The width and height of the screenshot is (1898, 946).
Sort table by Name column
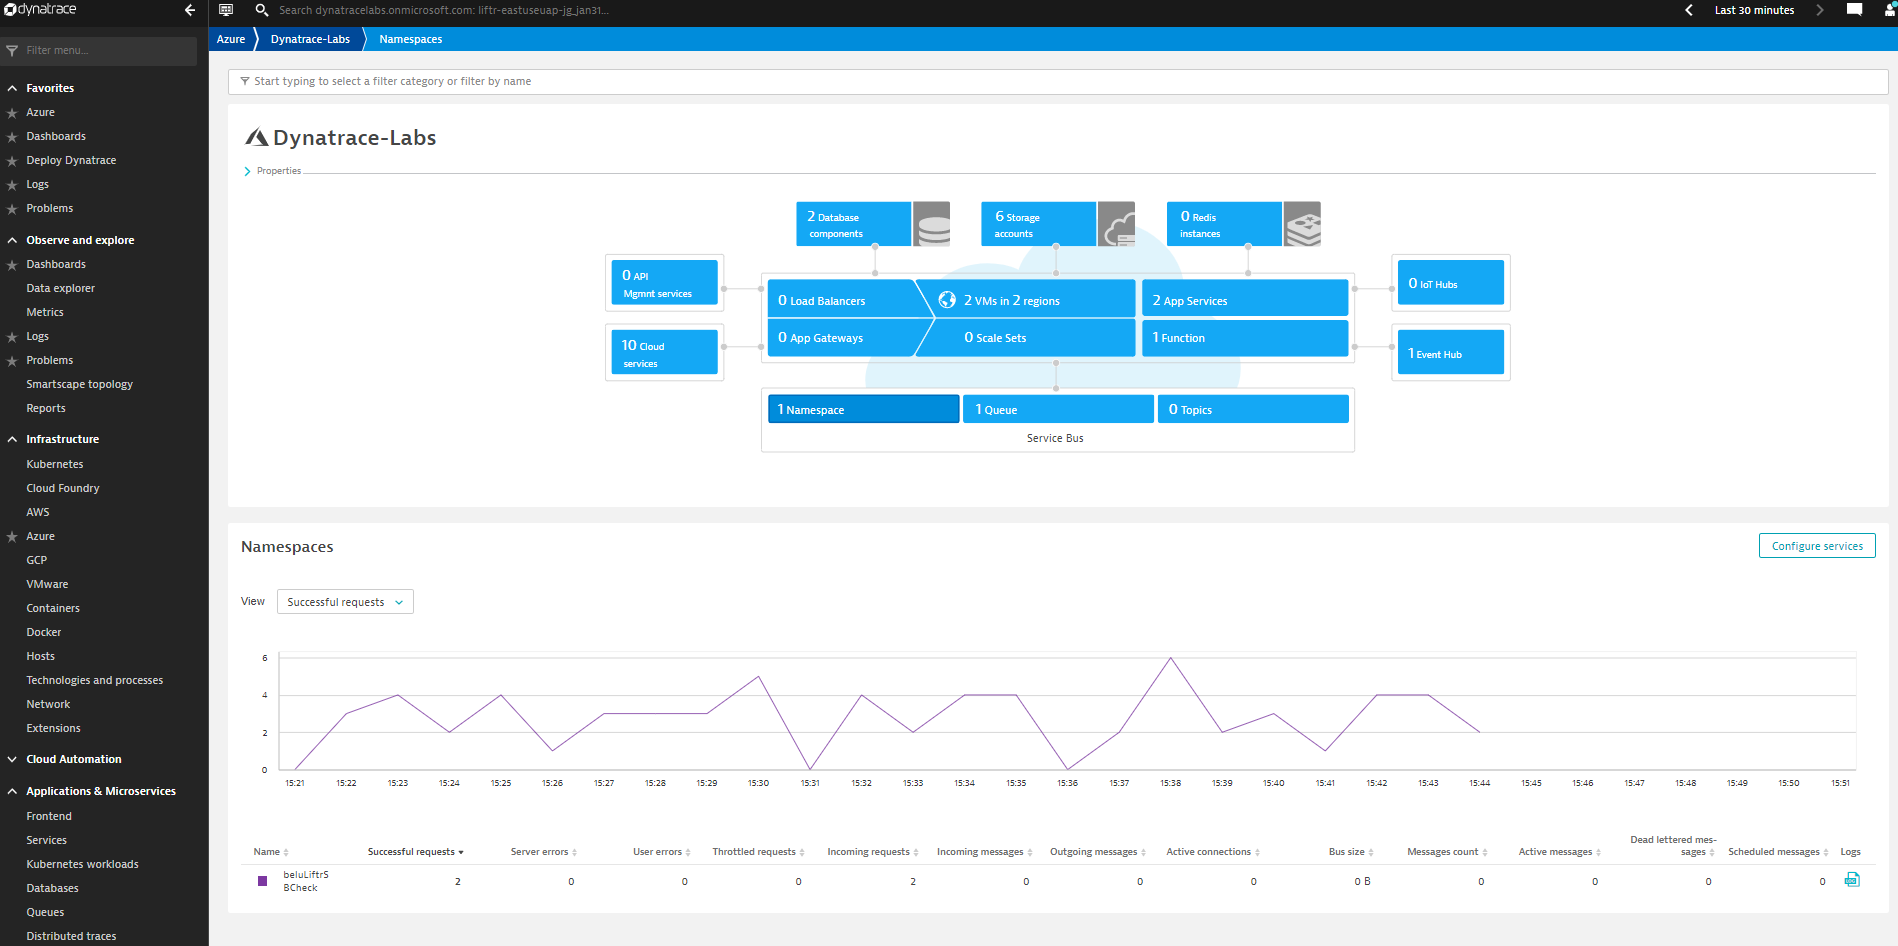[x=271, y=852]
